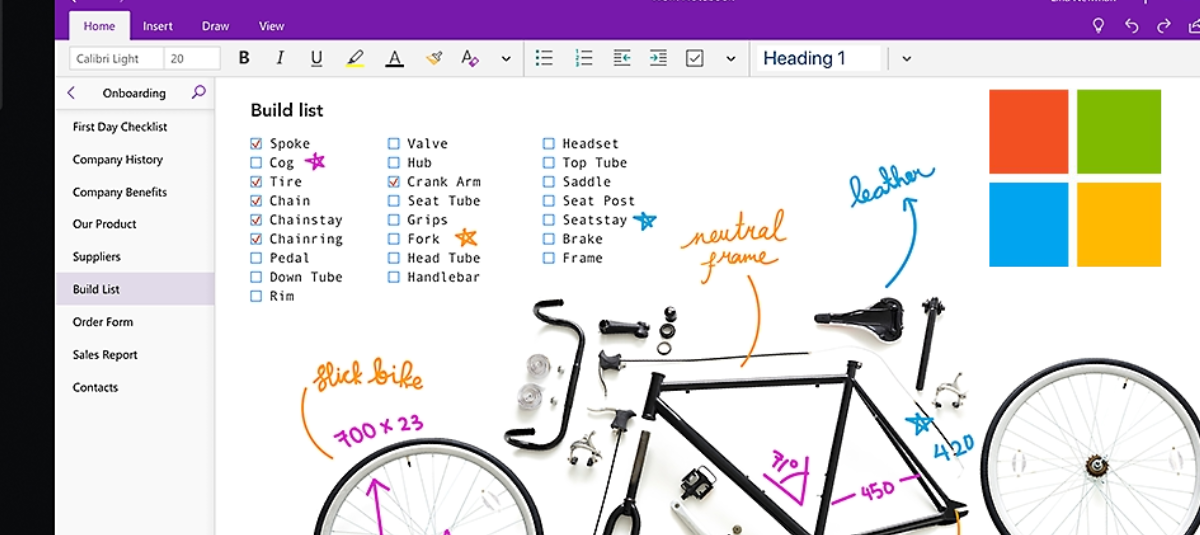1200x535 pixels.
Task: Select the format painter icon
Action: (x=433, y=58)
